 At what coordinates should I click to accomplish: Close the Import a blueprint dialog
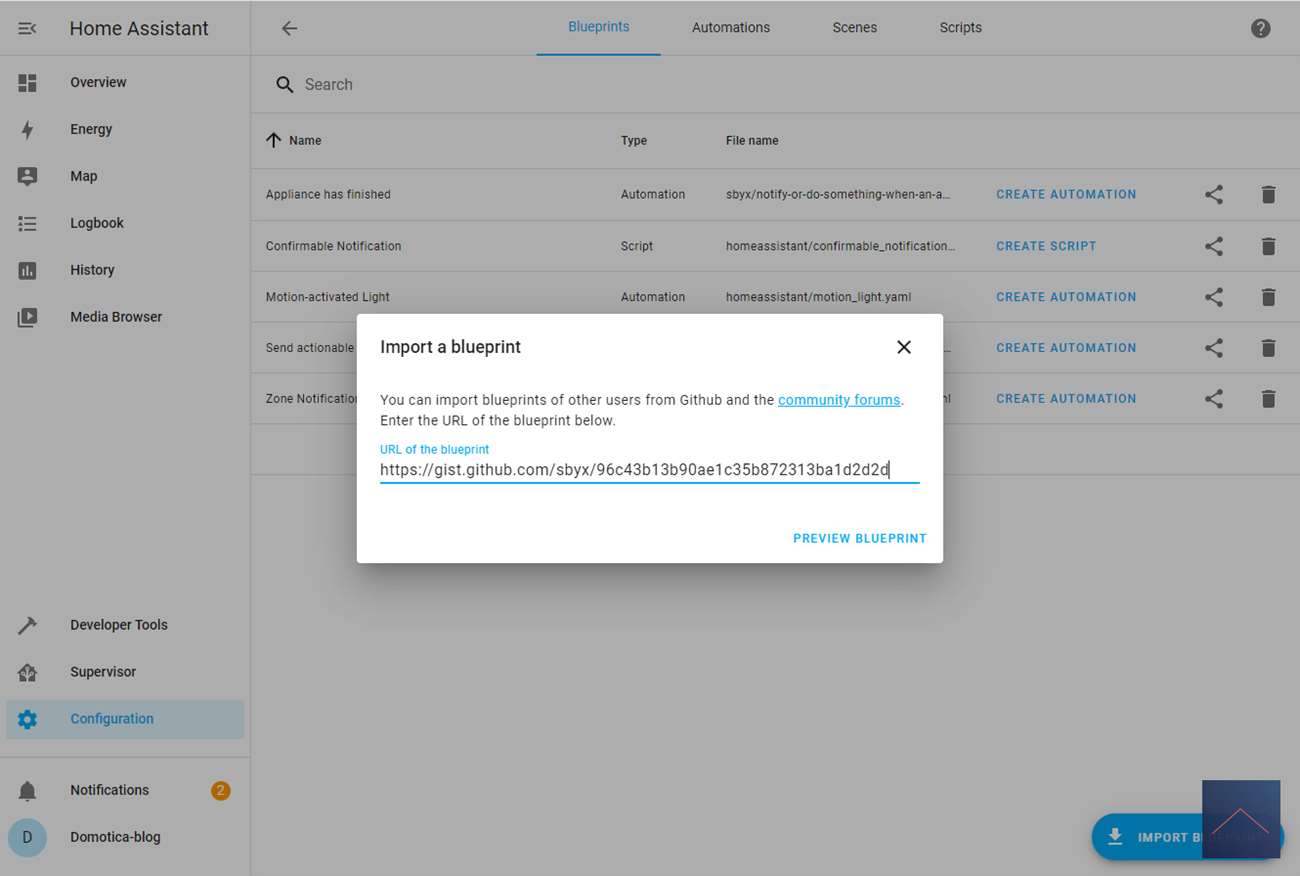903,347
